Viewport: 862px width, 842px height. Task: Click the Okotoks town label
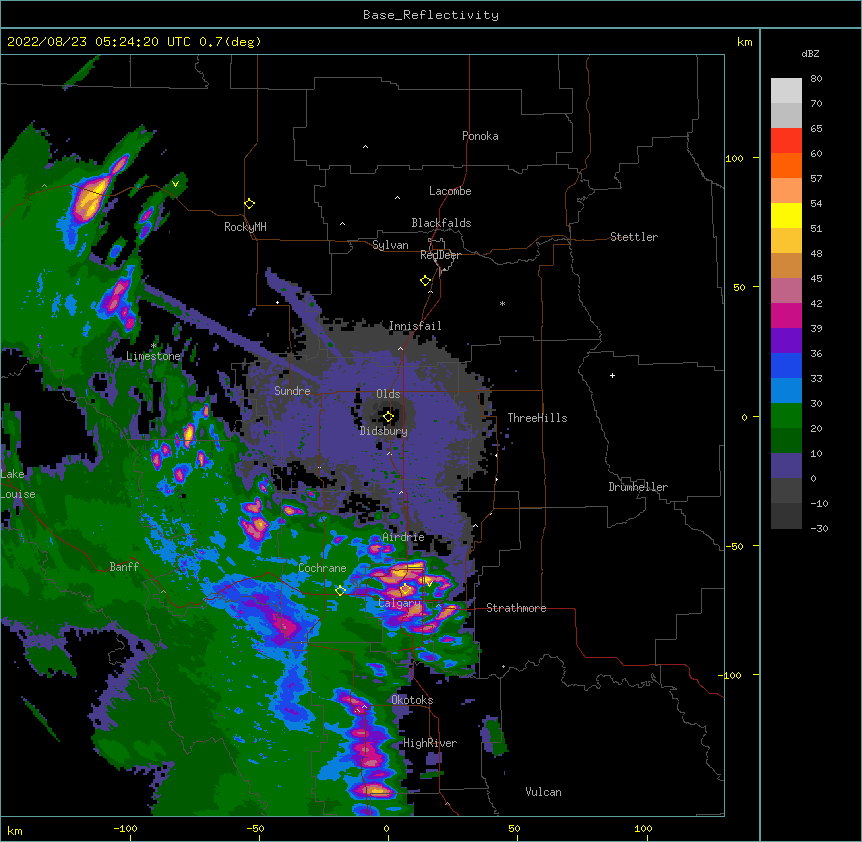pos(412,700)
